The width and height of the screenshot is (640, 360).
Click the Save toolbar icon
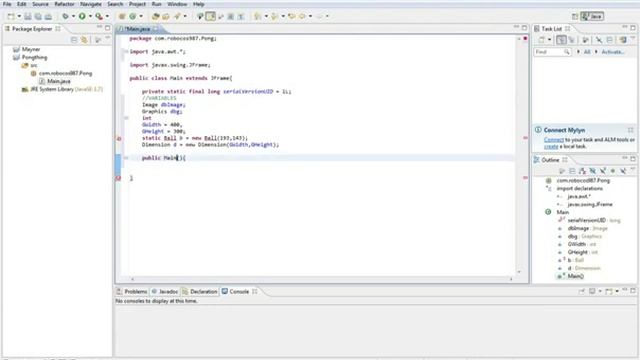pyautogui.click(x=28, y=16)
